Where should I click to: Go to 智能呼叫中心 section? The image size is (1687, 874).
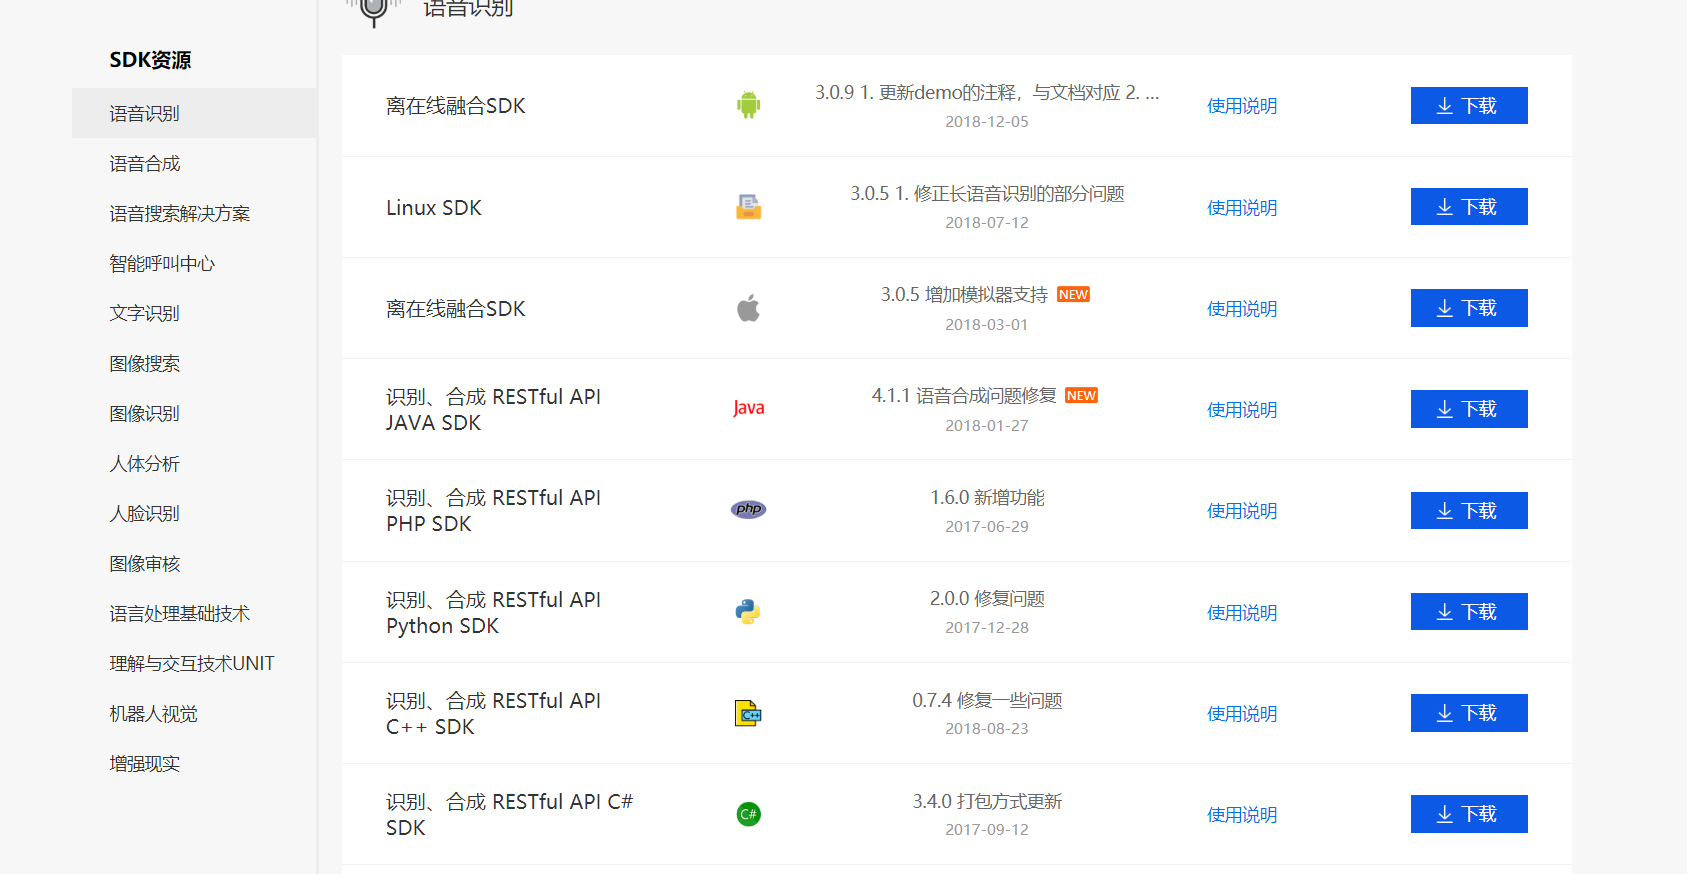pyautogui.click(x=162, y=263)
